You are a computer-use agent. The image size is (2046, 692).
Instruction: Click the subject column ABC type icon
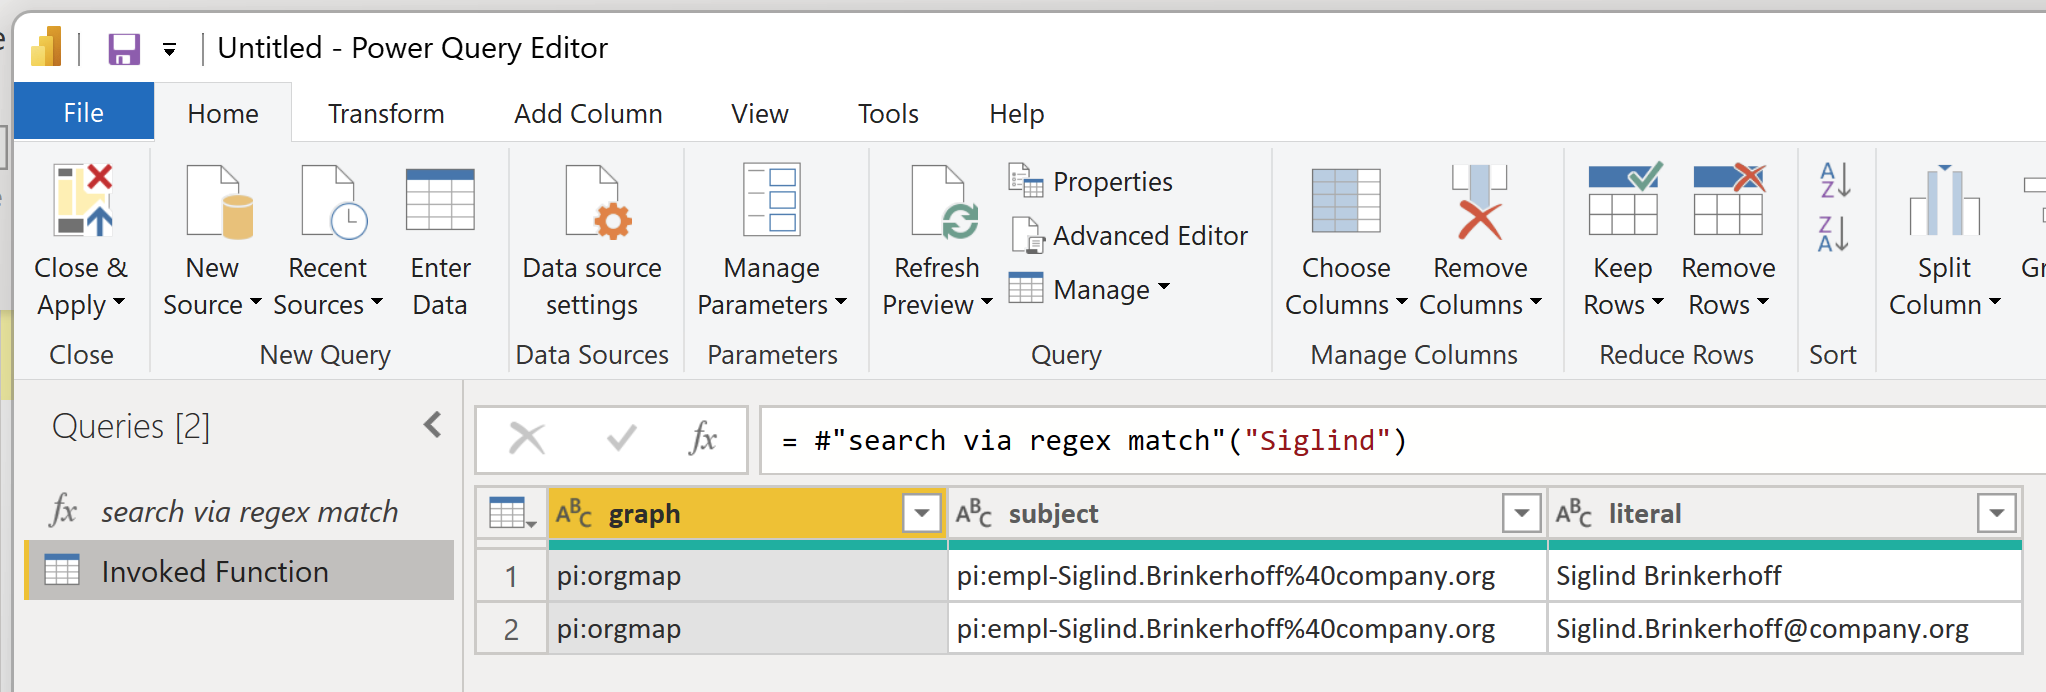coord(974,514)
